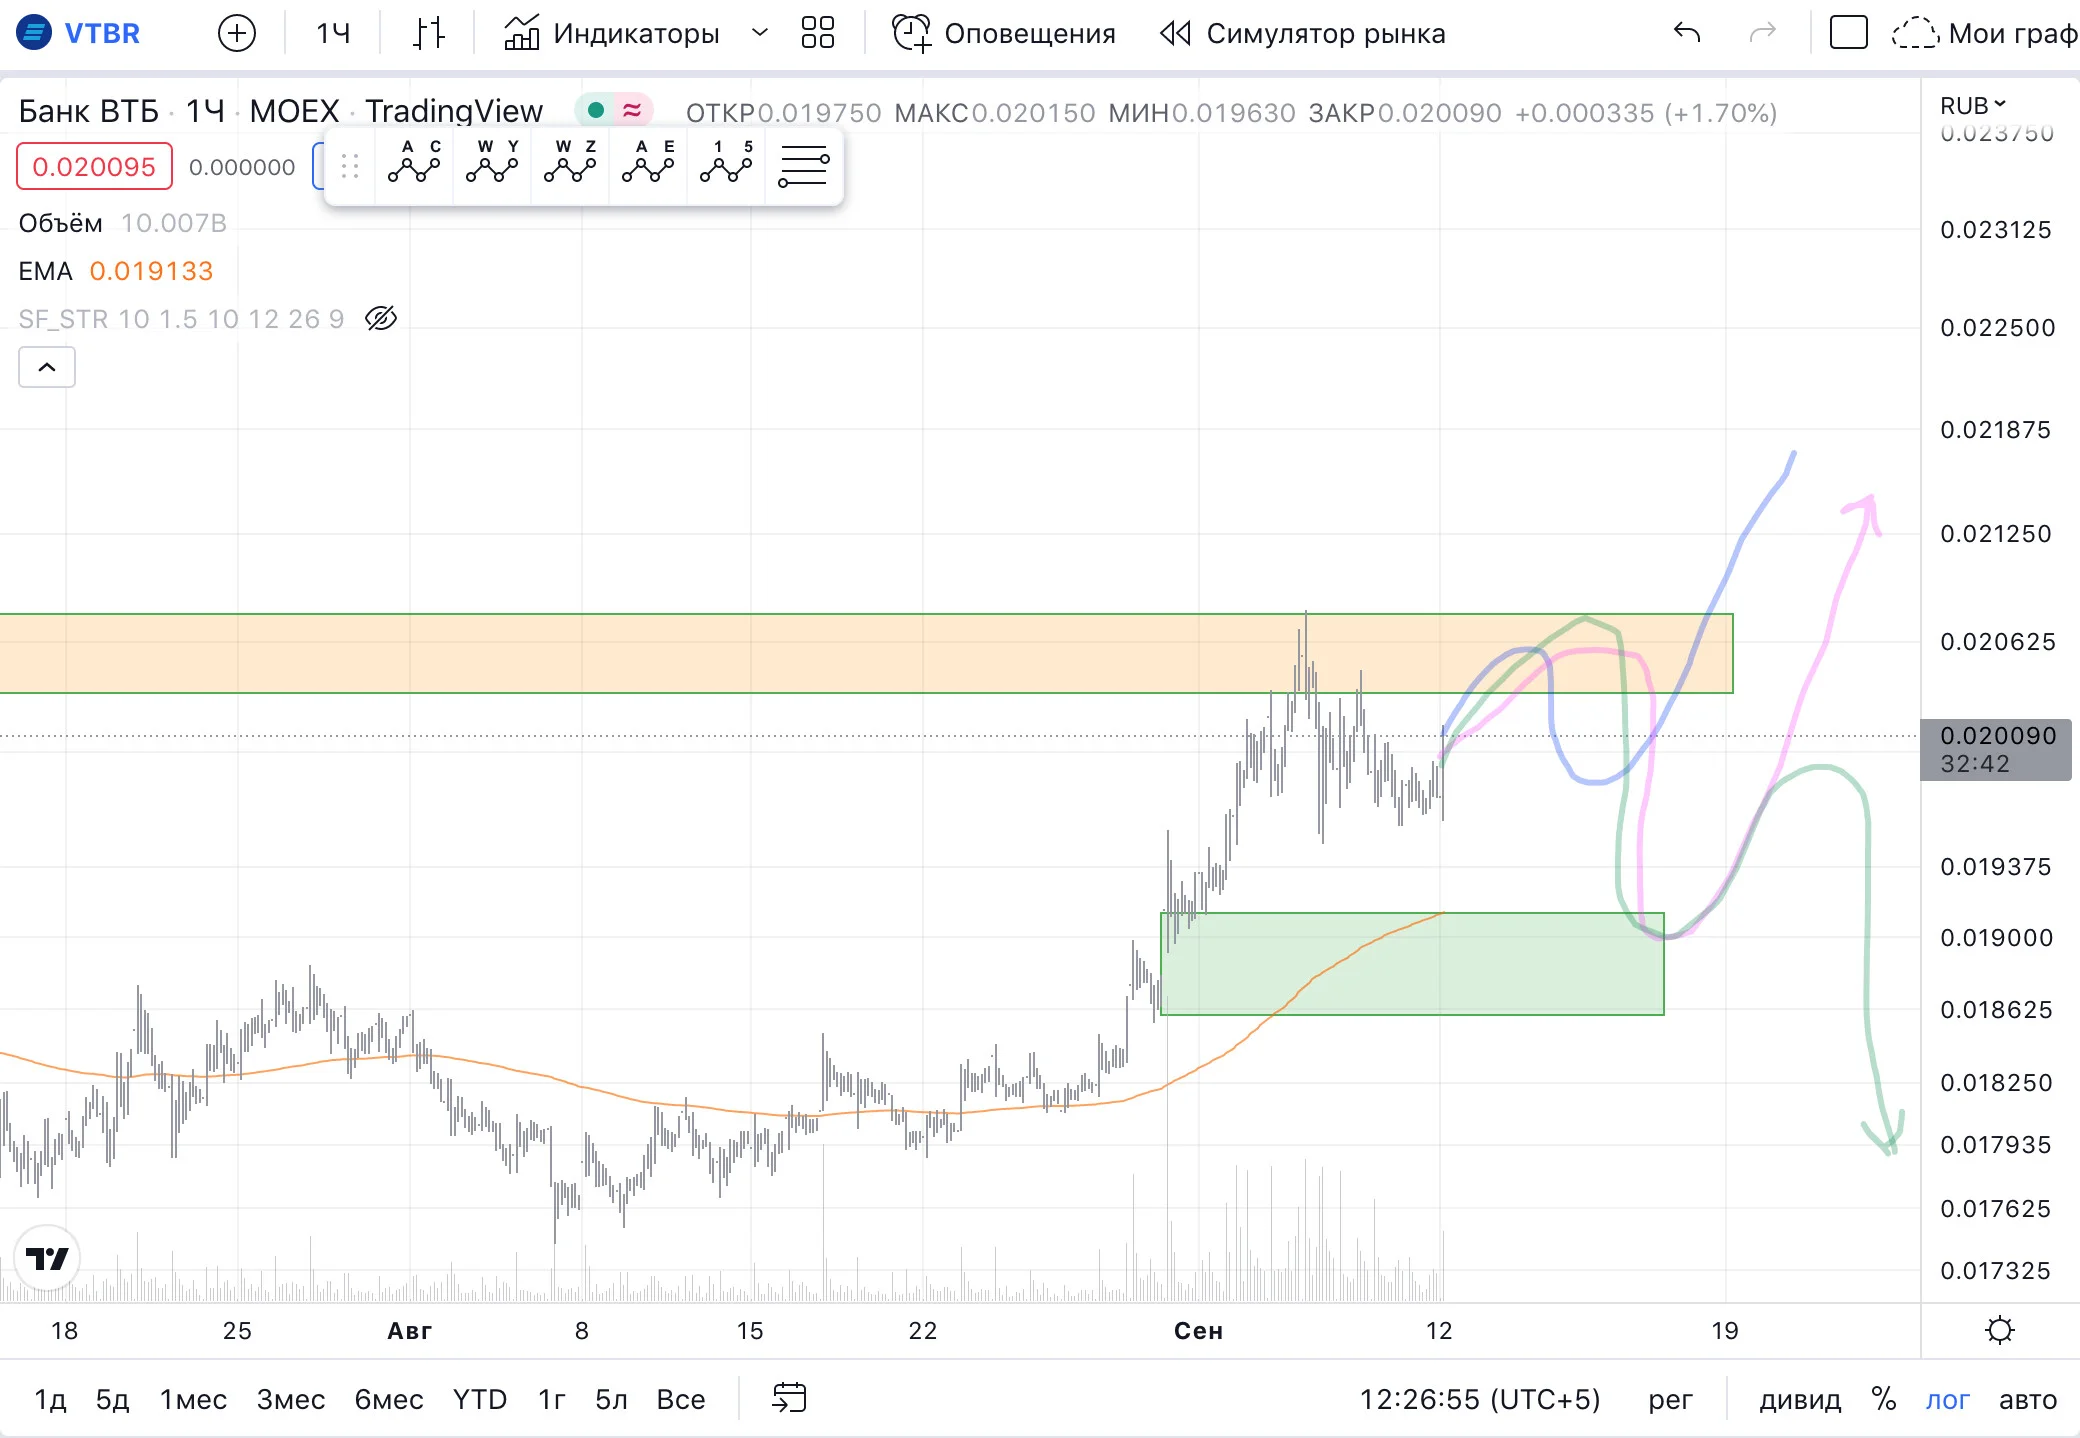
Task: Redo chart action arrow
Action: [x=1762, y=33]
